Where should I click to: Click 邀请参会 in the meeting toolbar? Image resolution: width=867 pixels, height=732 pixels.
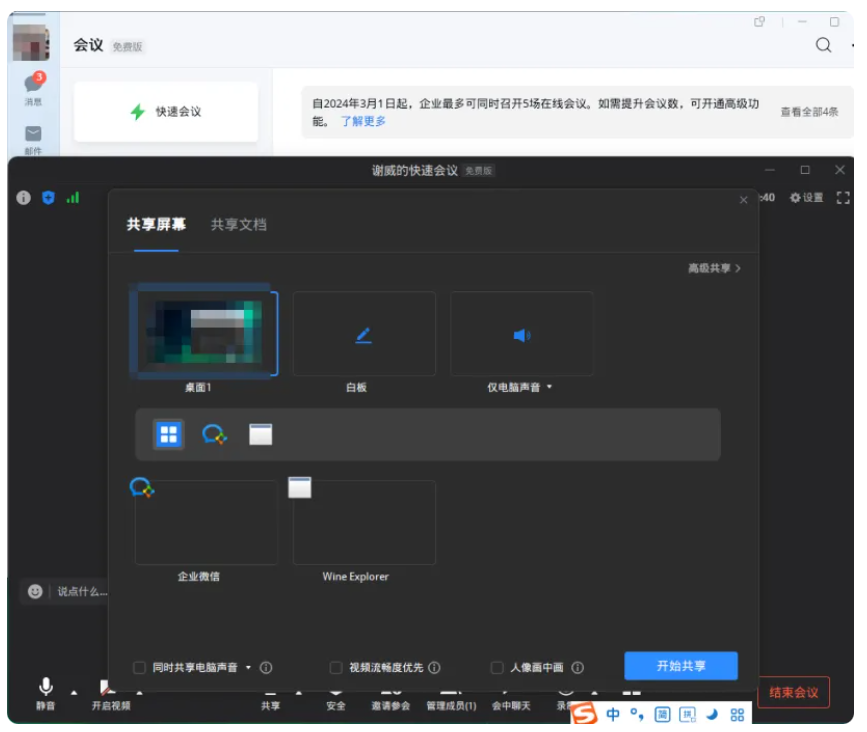click(x=391, y=701)
